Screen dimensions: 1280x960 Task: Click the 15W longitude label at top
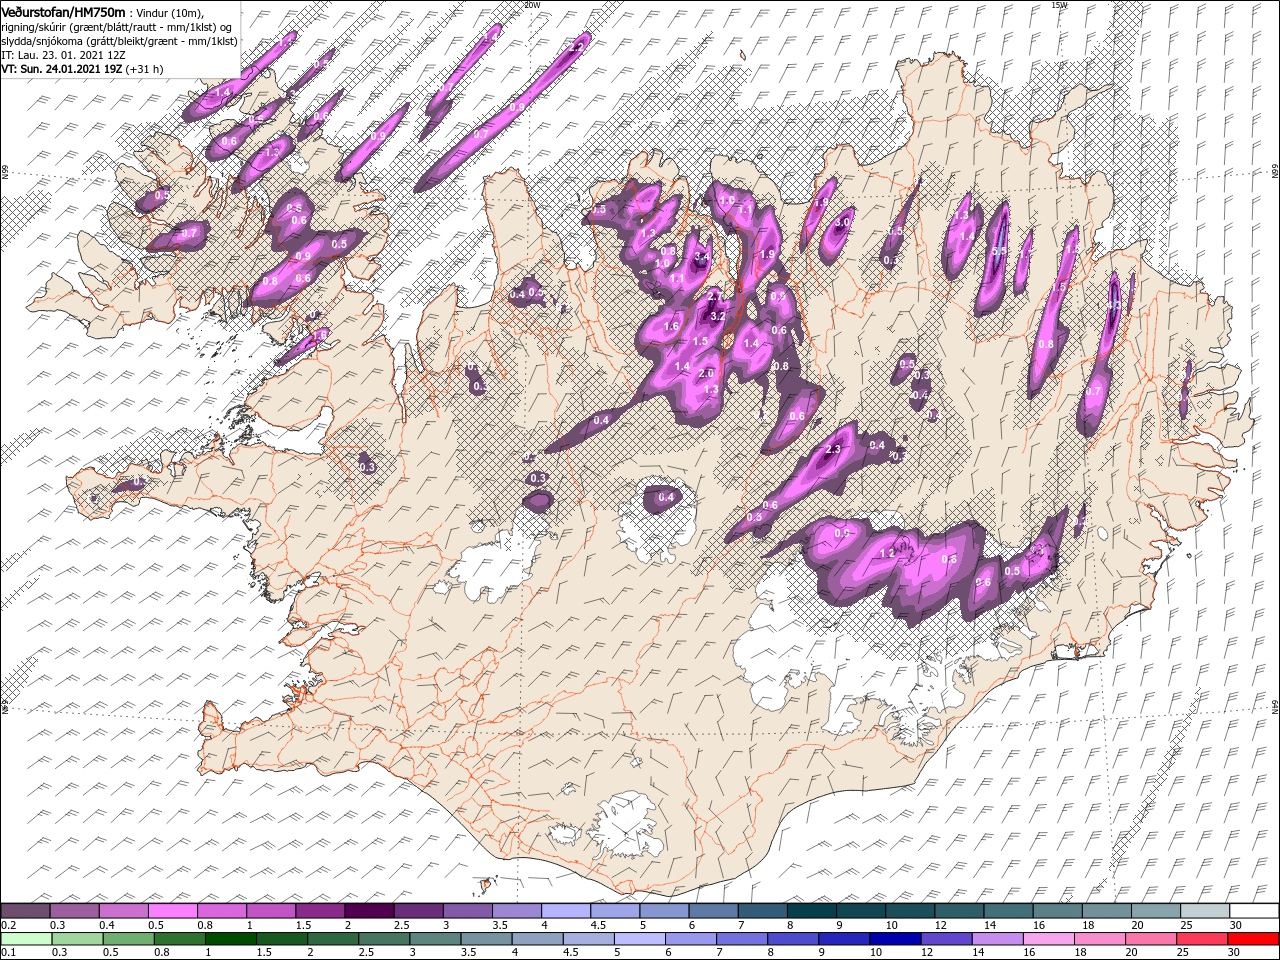(1059, 5)
